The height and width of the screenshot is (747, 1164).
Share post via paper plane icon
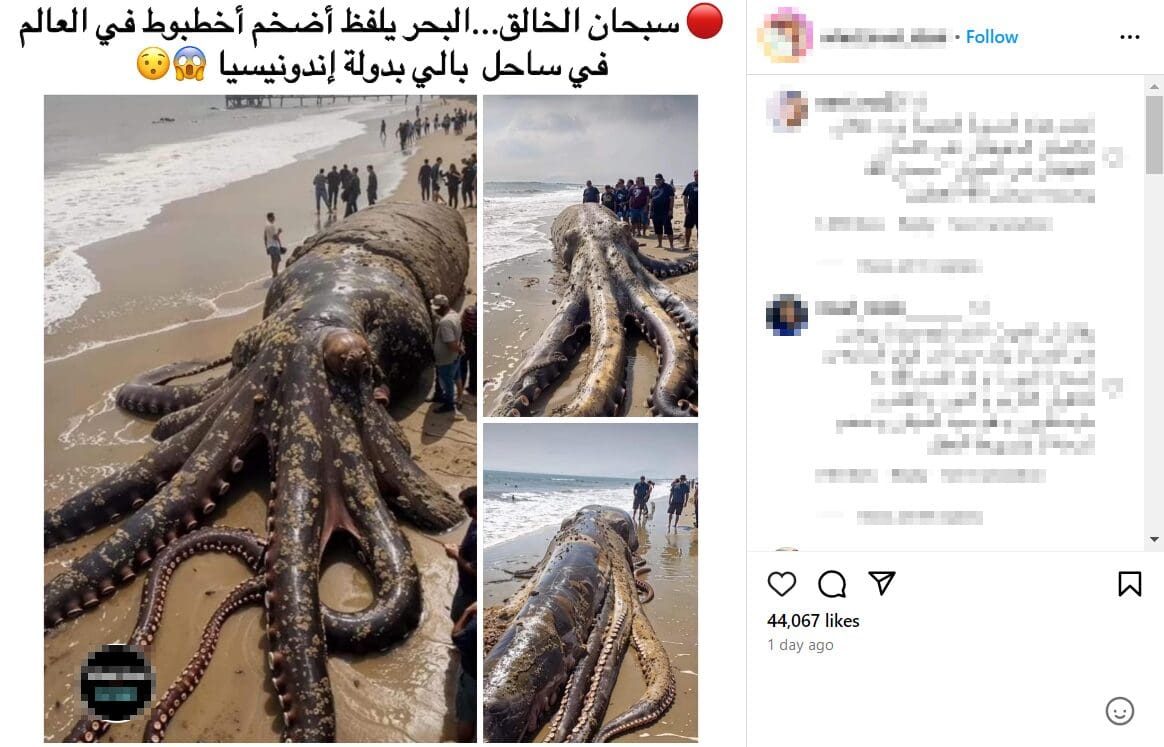[x=882, y=584]
